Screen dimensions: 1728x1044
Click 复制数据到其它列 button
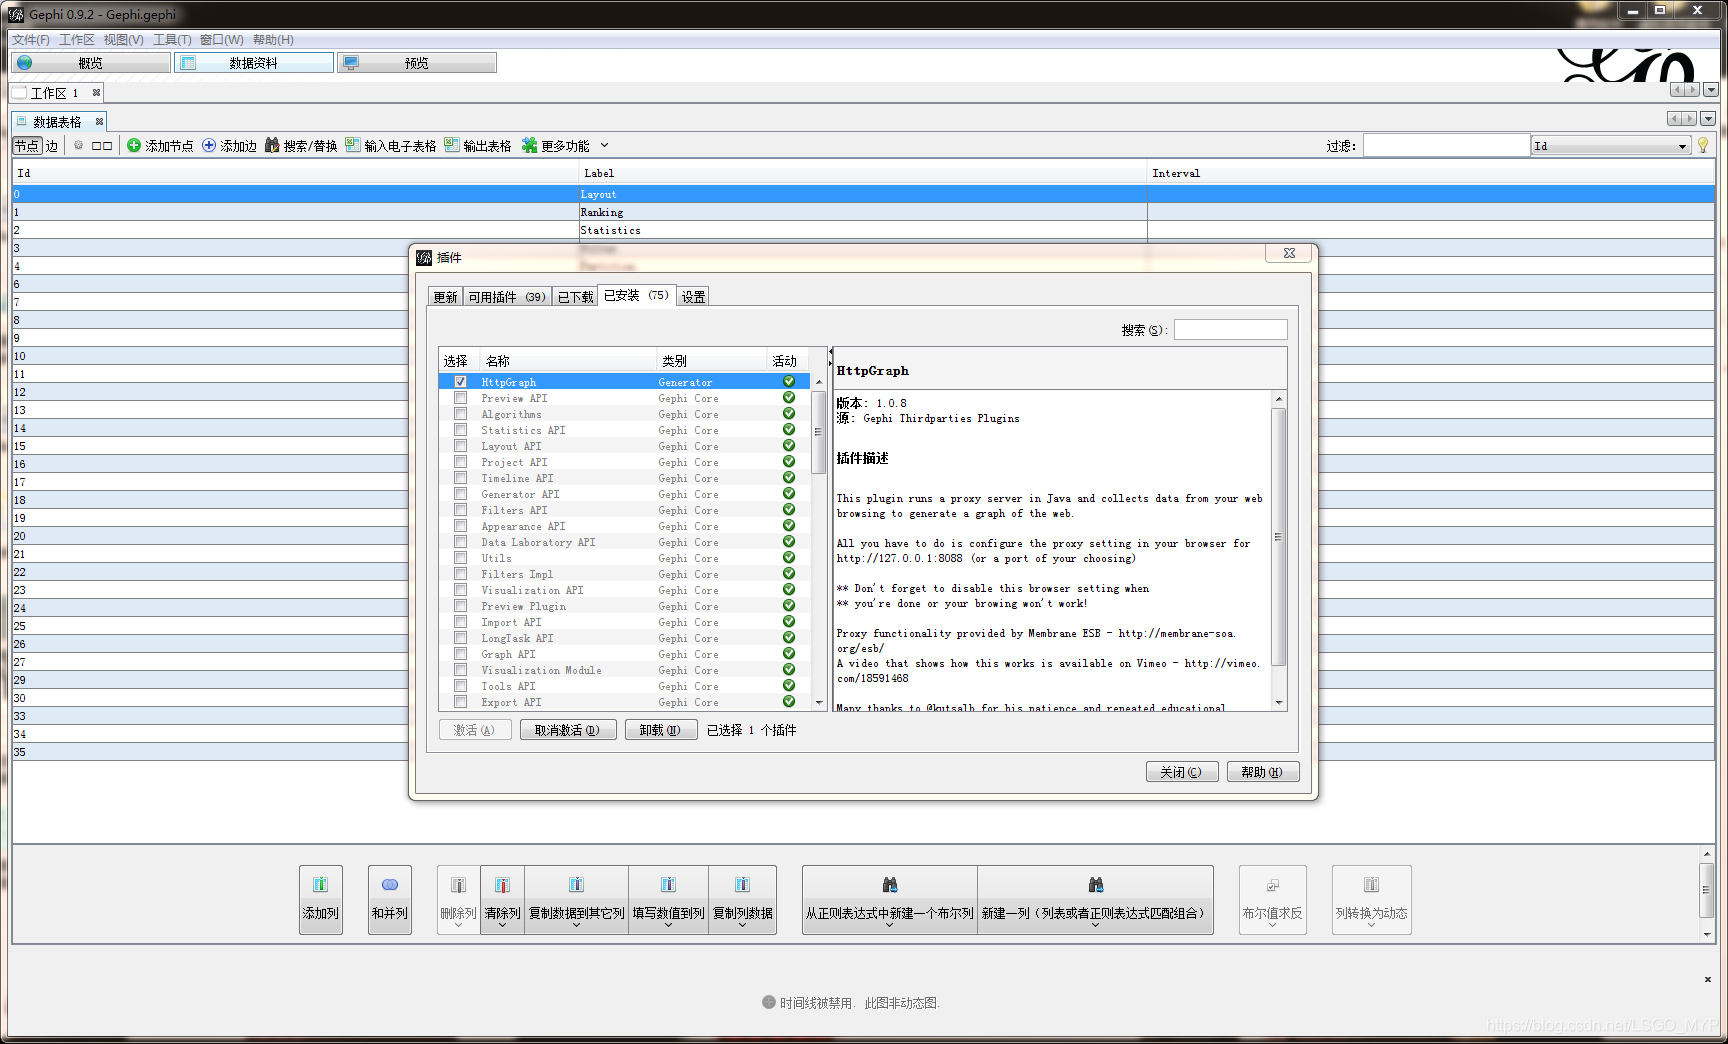click(x=576, y=900)
